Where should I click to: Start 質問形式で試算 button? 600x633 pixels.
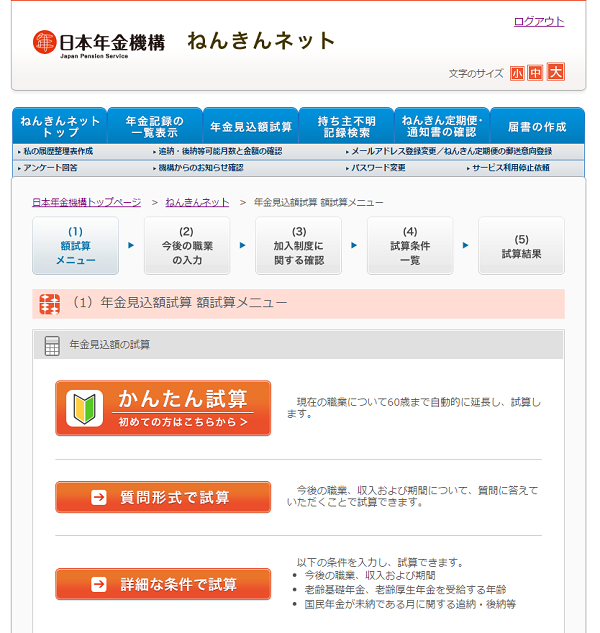[163, 497]
